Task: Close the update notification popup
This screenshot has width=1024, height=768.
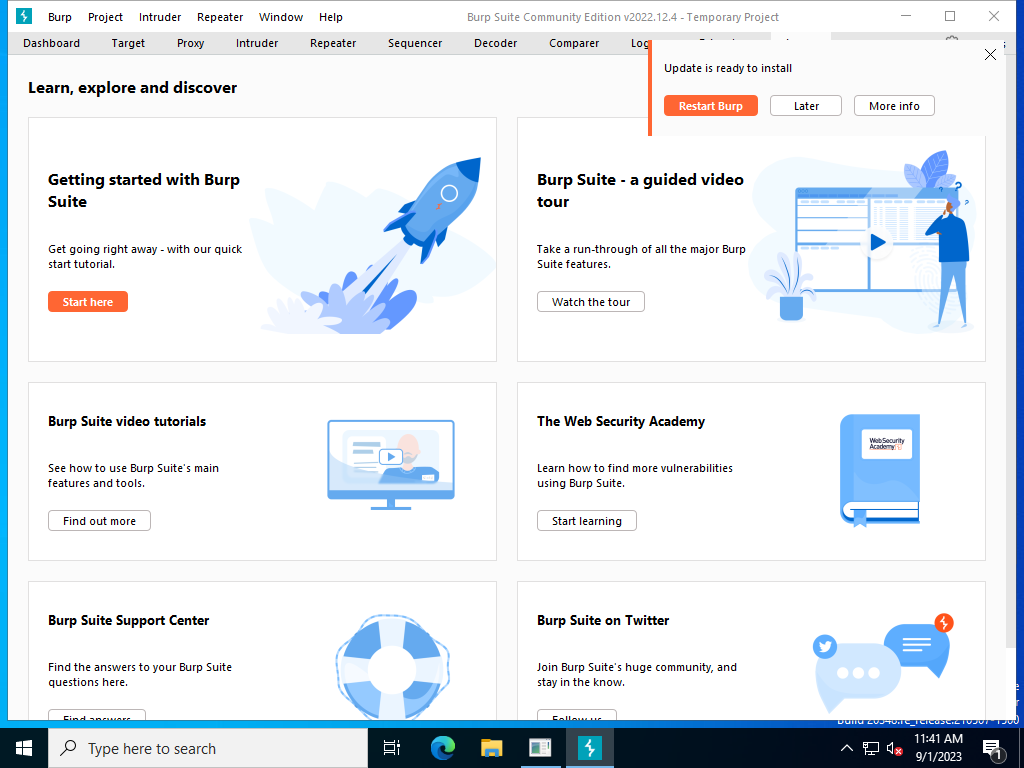Action: (x=990, y=55)
